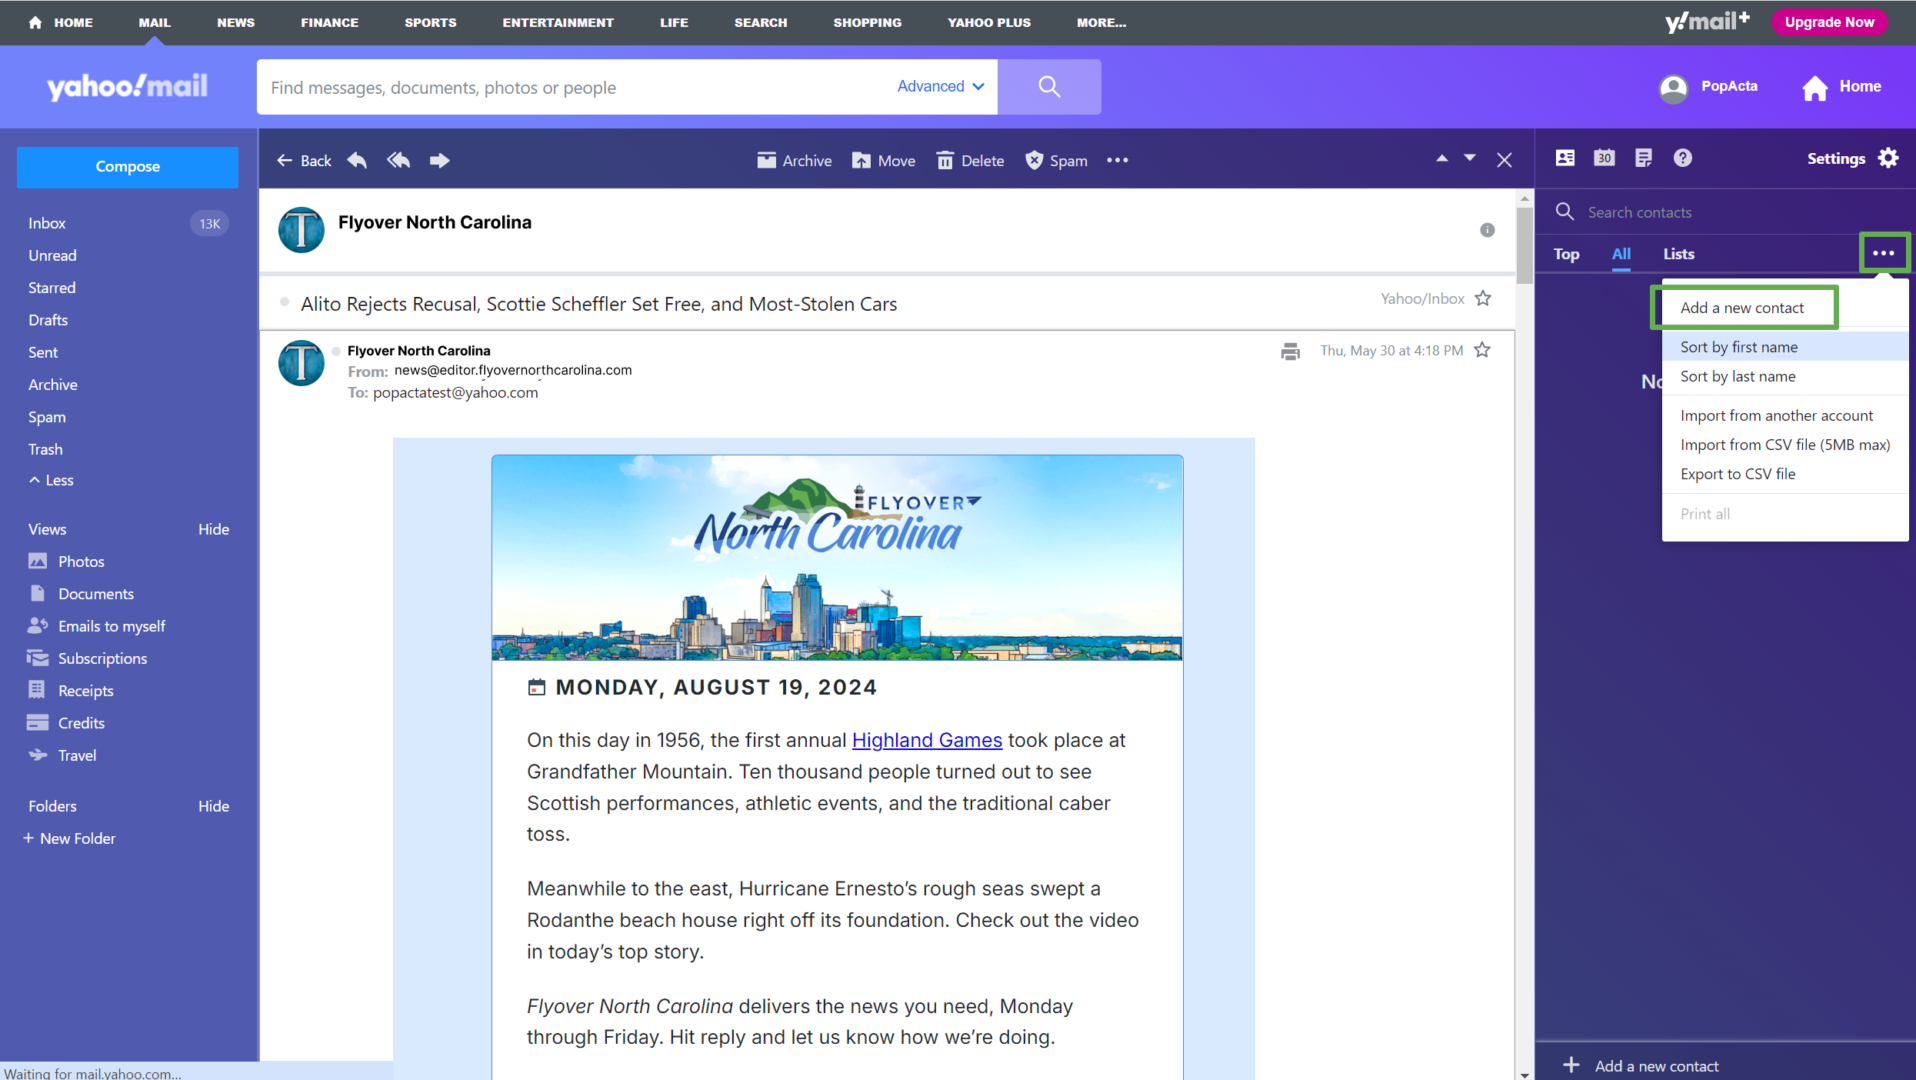Image resolution: width=1916 pixels, height=1080 pixels.
Task: Click in the mail search field
Action: pos(575,87)
